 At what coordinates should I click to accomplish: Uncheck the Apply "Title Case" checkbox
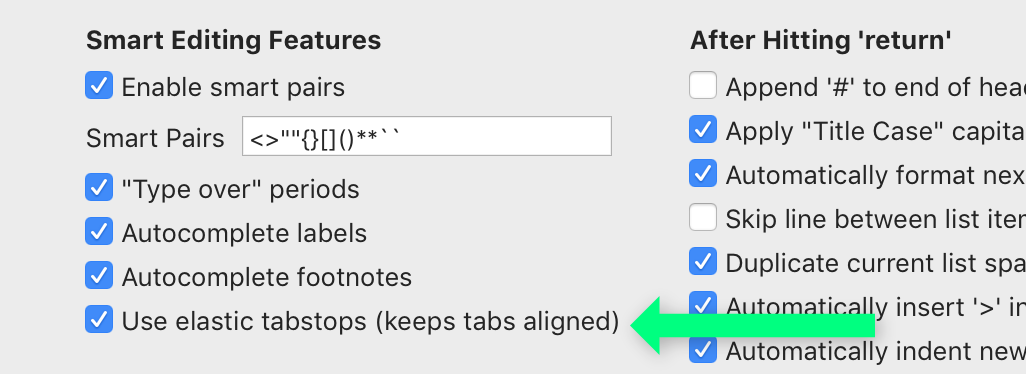(703, 129)
